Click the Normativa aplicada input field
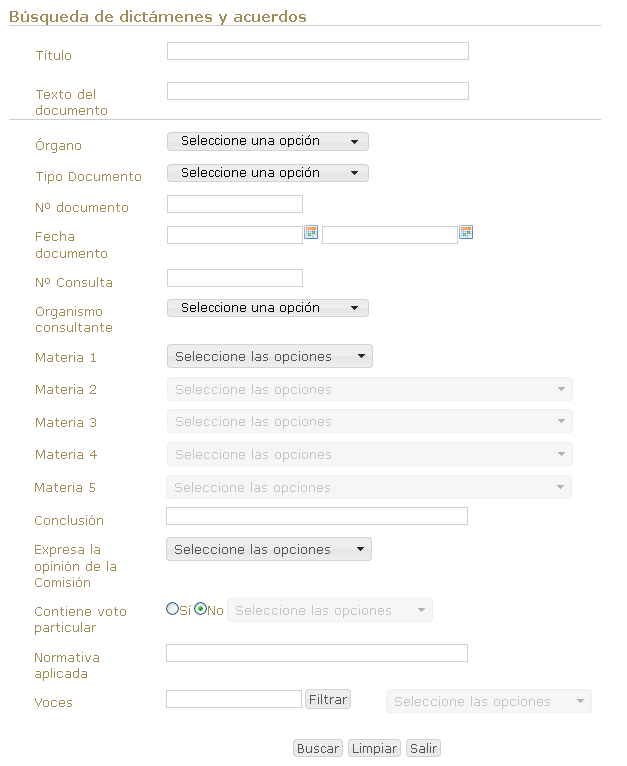This screenshot has height=766, width=627. coord(317,653)
